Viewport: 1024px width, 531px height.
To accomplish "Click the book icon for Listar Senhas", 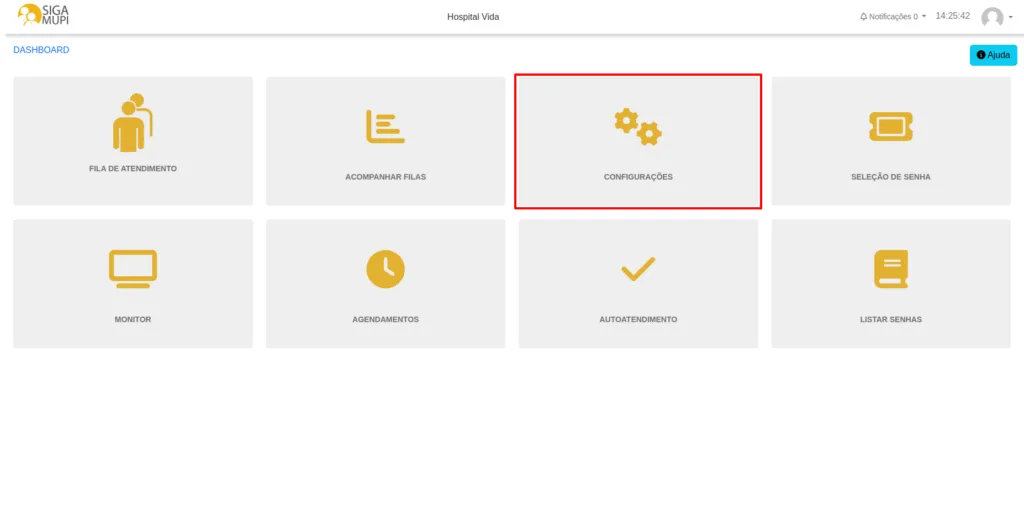I will 890,268.
